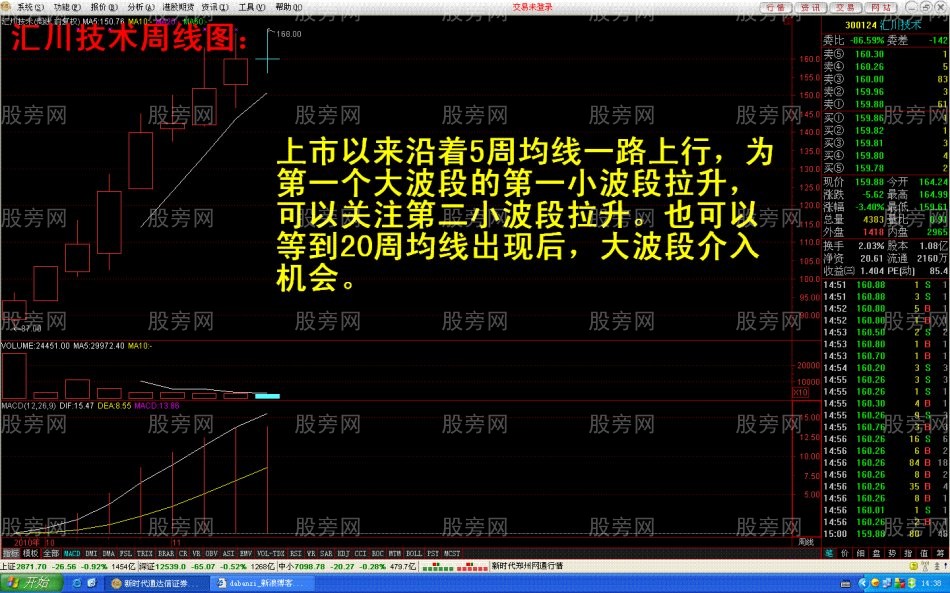Click the 中小 index value 7098.78
This screenshot has width=950, height=593.
(310, 566)
